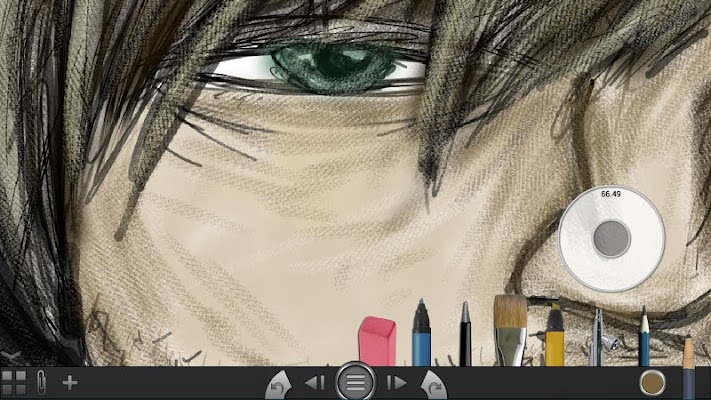Click the gray brush size dot

[x=612, y=239]
